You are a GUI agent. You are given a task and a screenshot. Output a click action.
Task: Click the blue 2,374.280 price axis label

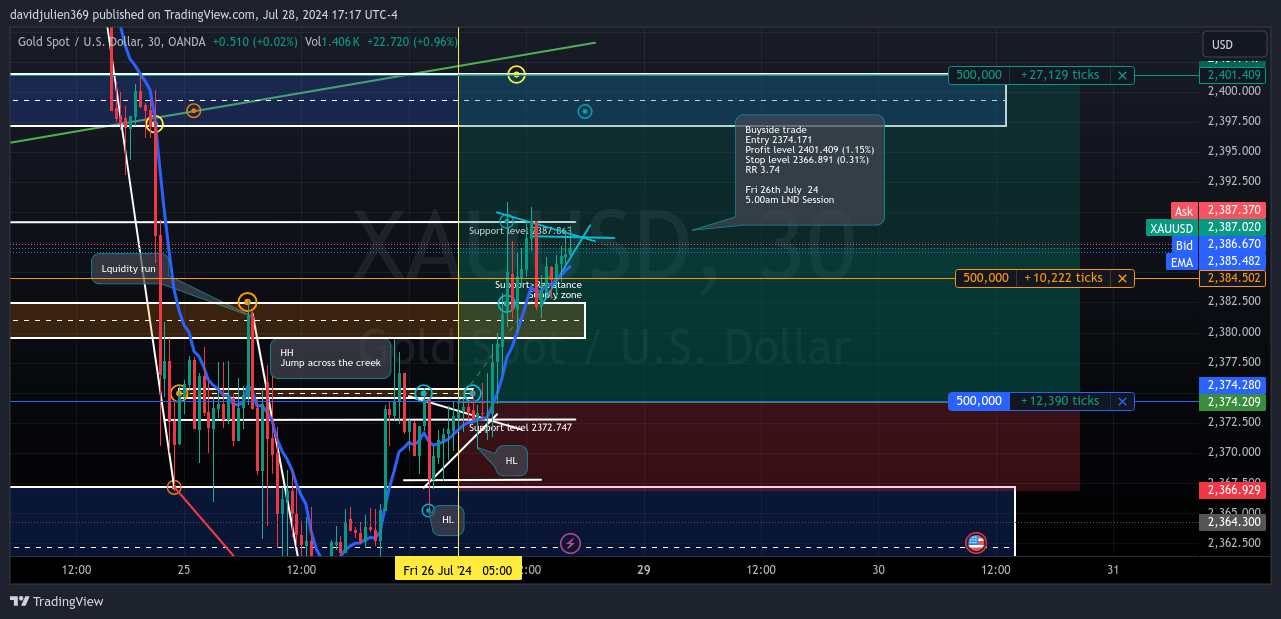pos(1232,385)
